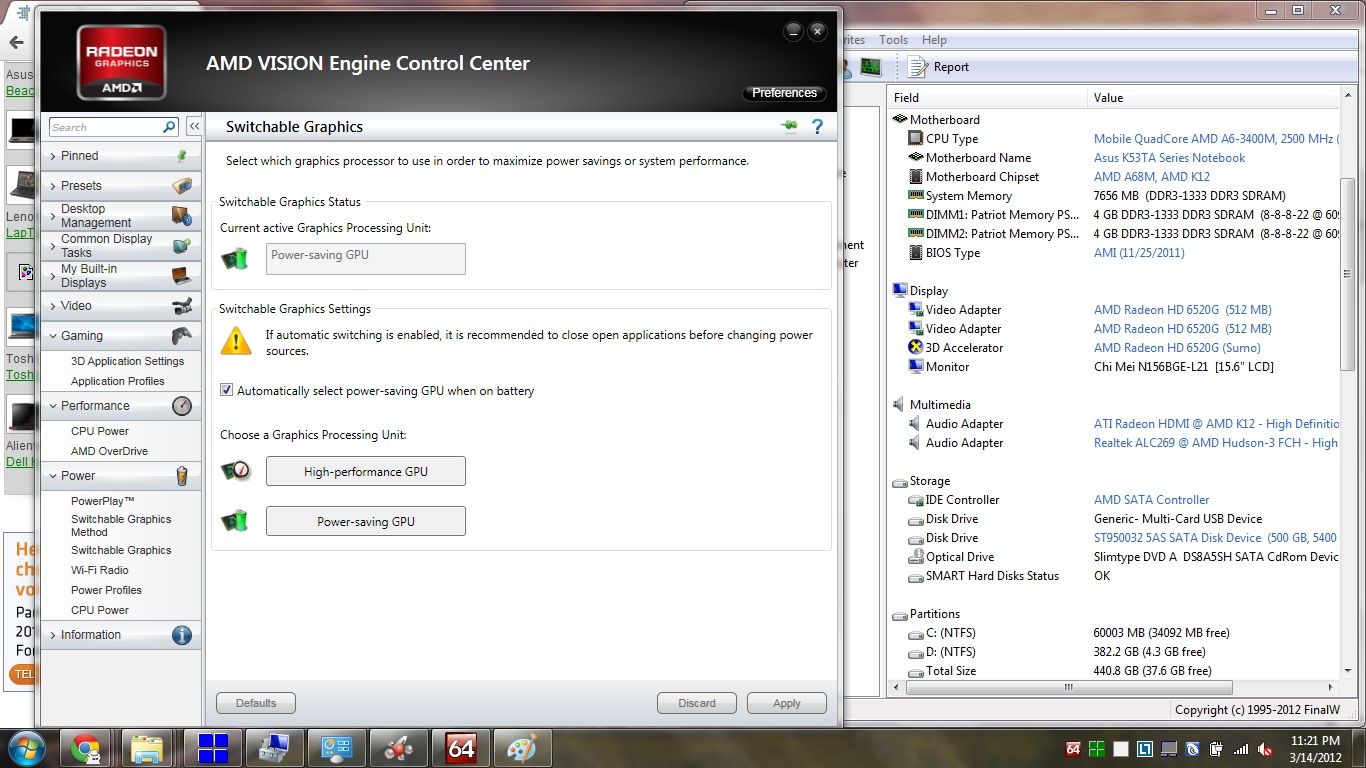Click the Pinned pushpin icon in sidebar
This screenshot has height=768, width=1366.
(182, 156)
